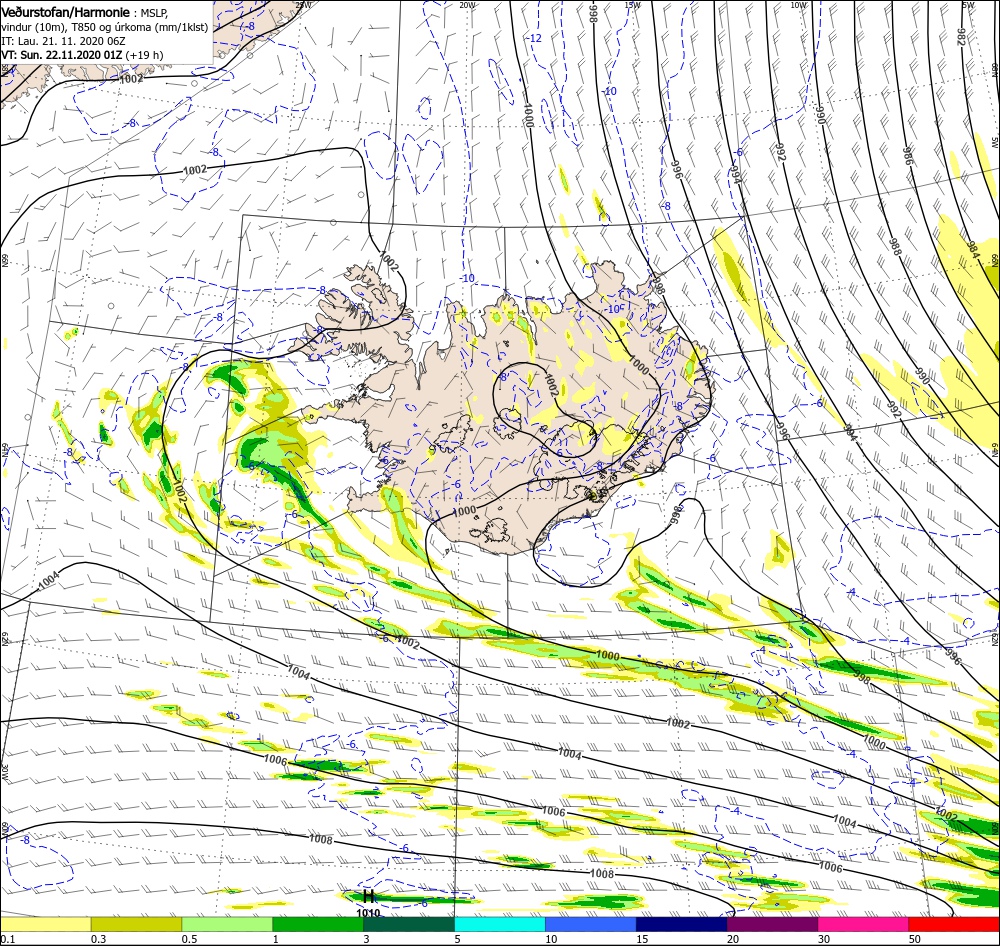This screenshot has width=1000, height=946.
Task: Click the Veðurstofan/Harmonie title text
Action: (66, 12)
